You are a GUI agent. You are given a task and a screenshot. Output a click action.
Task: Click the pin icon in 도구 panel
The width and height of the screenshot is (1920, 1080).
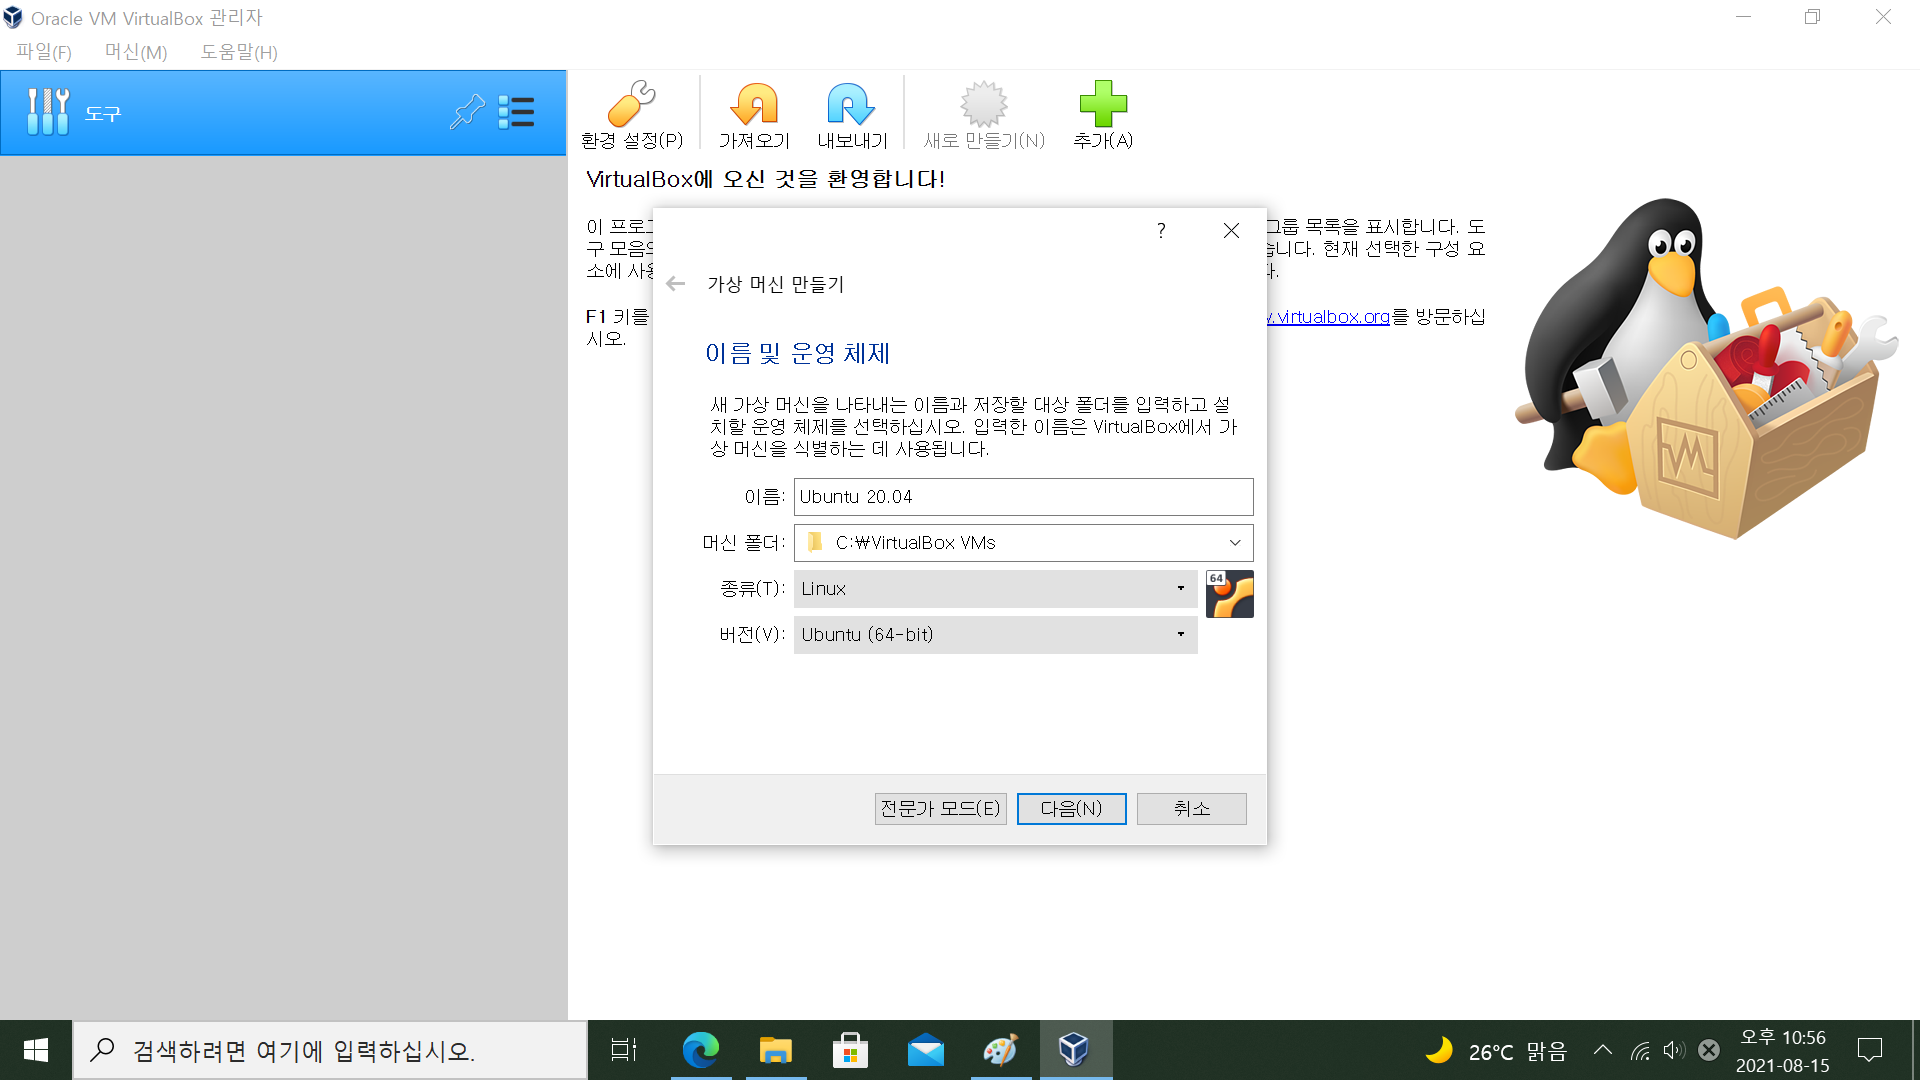(x=467, y=112)
